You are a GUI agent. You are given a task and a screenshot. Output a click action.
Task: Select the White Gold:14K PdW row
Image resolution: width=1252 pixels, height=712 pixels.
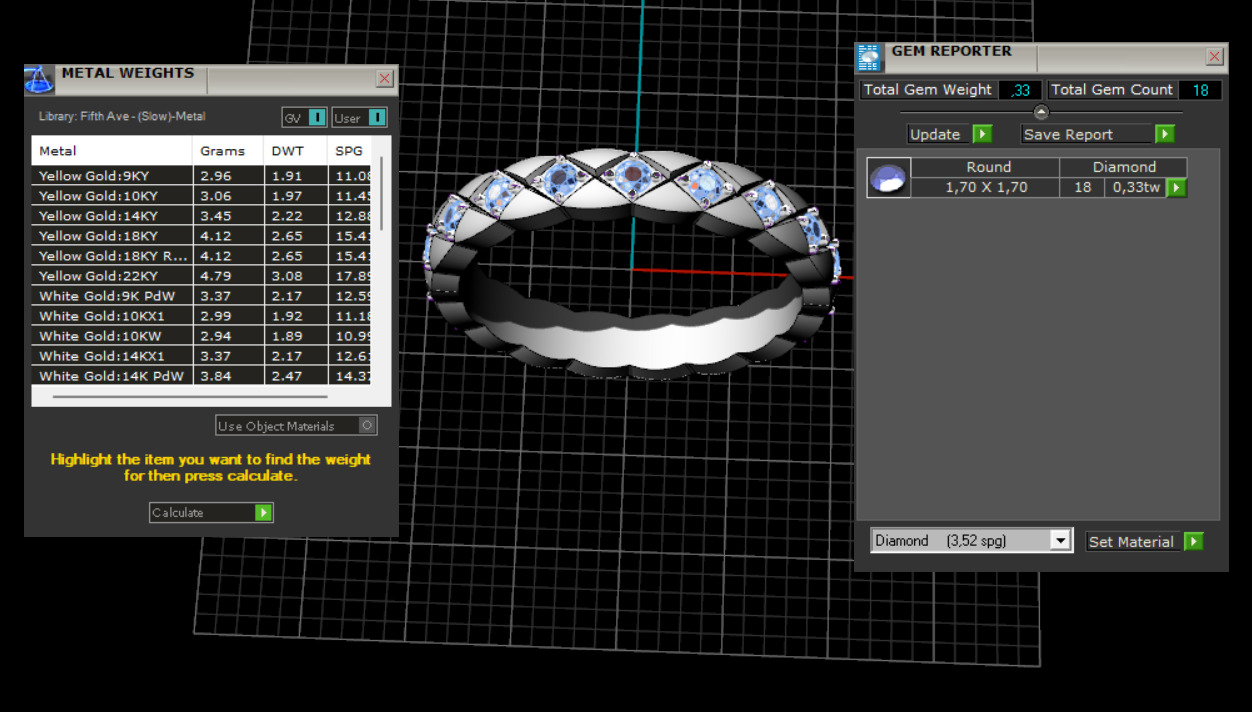[201, 376]
